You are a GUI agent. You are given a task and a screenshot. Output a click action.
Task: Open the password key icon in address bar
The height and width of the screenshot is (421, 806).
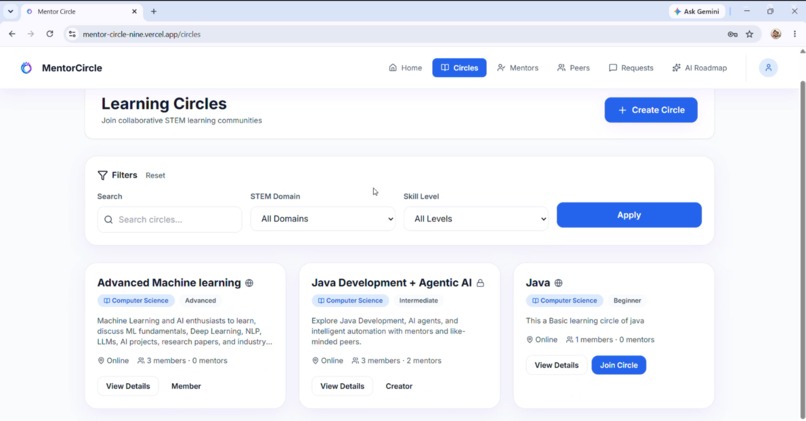[x=732, y=34]
